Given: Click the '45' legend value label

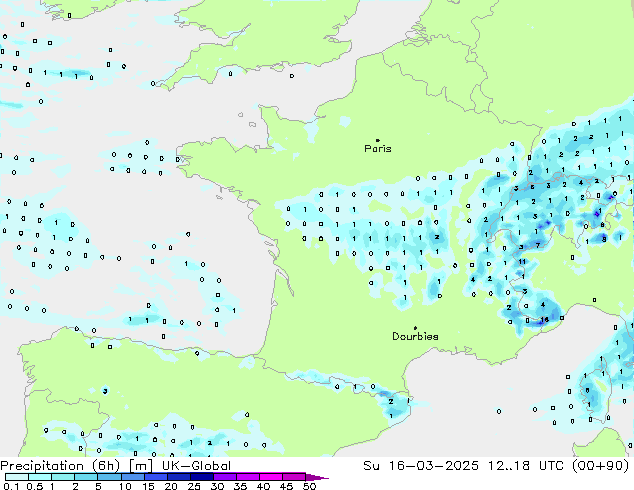Looking at the screenshot, I should (x=286, y=486).
